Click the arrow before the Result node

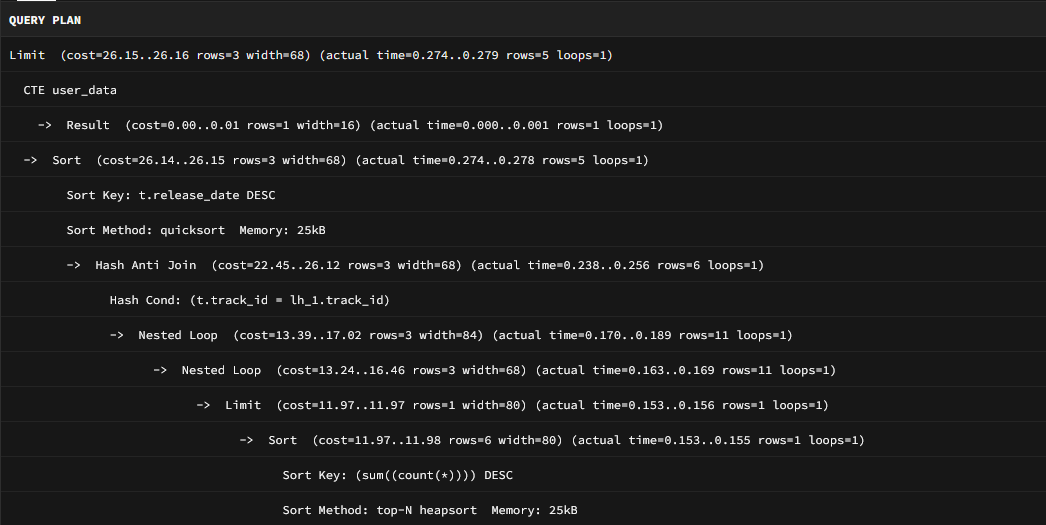click(44, 125)
